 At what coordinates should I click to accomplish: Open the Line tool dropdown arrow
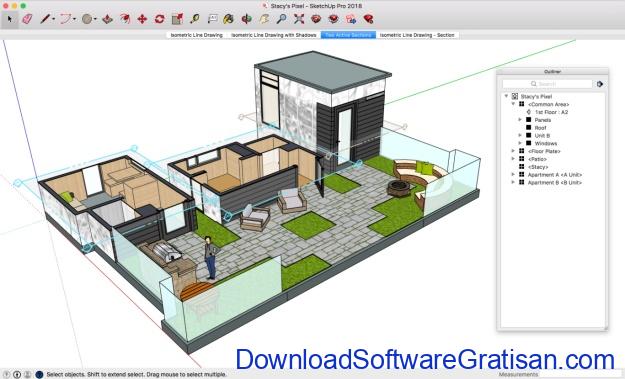54,19
